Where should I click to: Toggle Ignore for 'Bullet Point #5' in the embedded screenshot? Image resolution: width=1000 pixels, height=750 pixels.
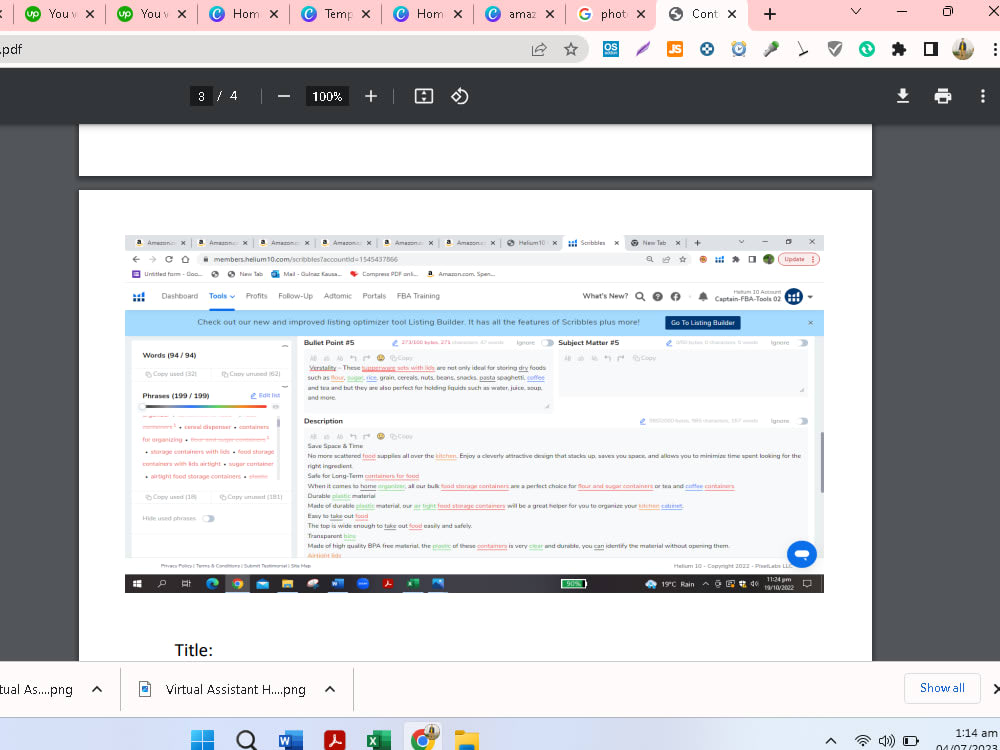[x=547, y=343]
